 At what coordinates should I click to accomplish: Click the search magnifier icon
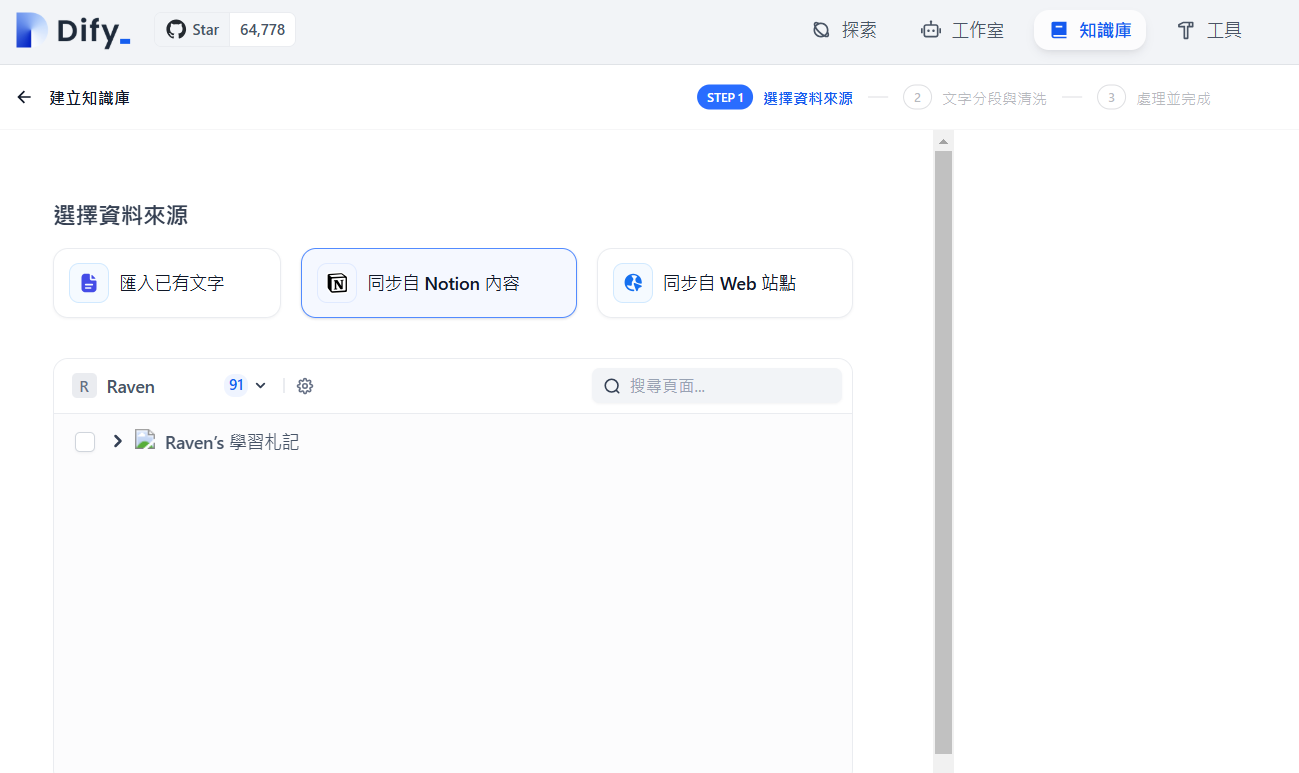pos(612,386)
